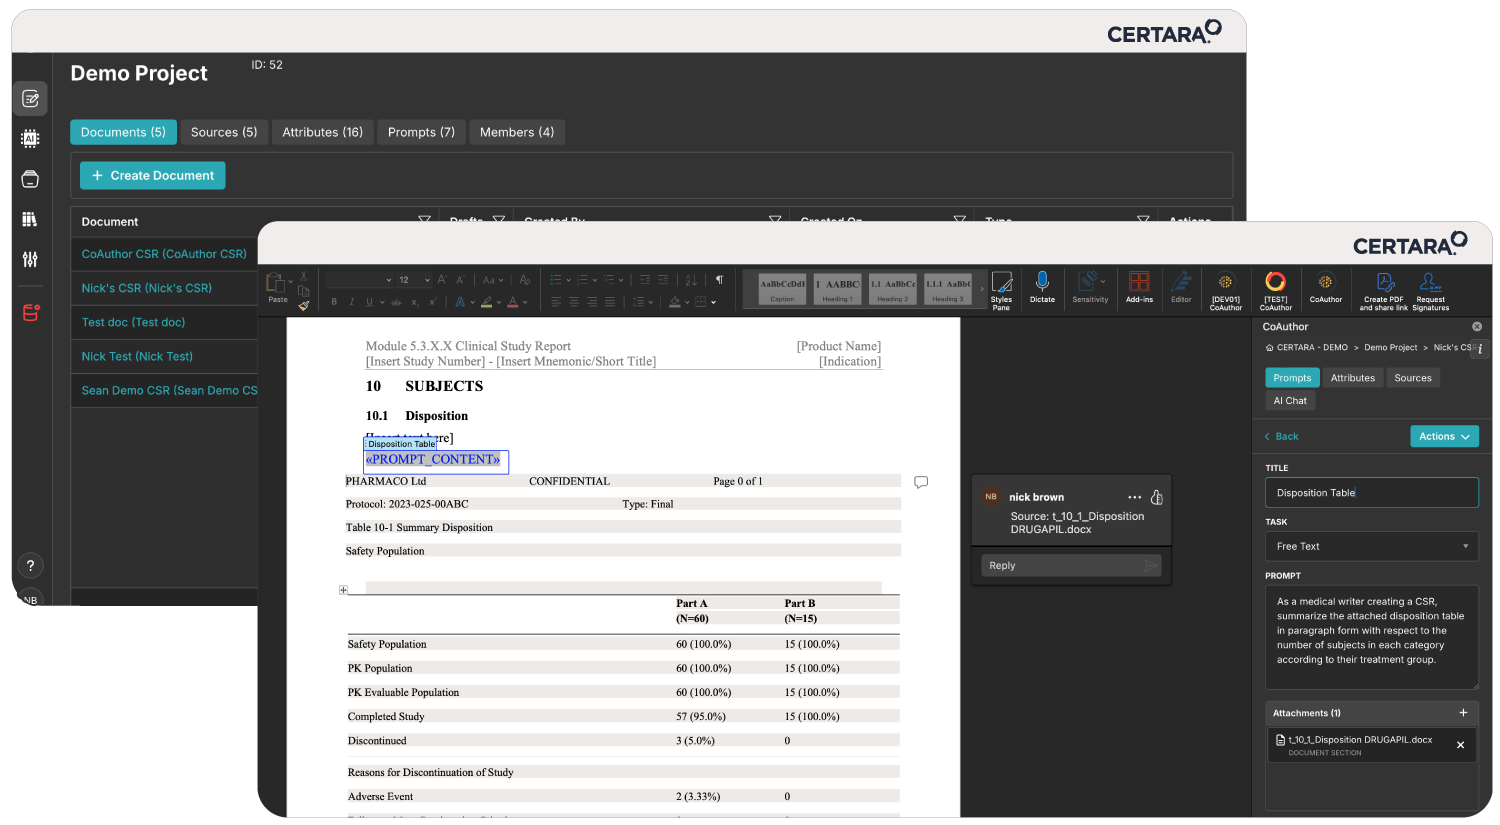Toggle subscript formatting

(x=415, y=302)
